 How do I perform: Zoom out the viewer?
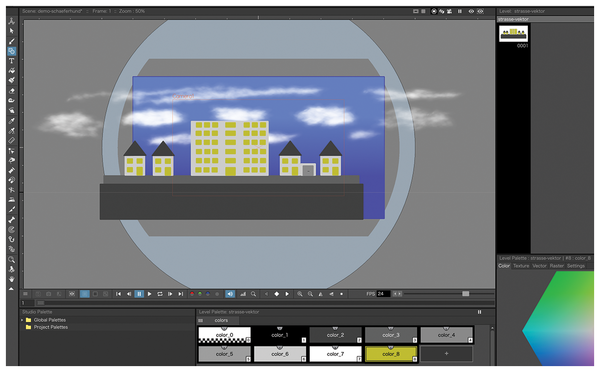(x=310, y=294)
